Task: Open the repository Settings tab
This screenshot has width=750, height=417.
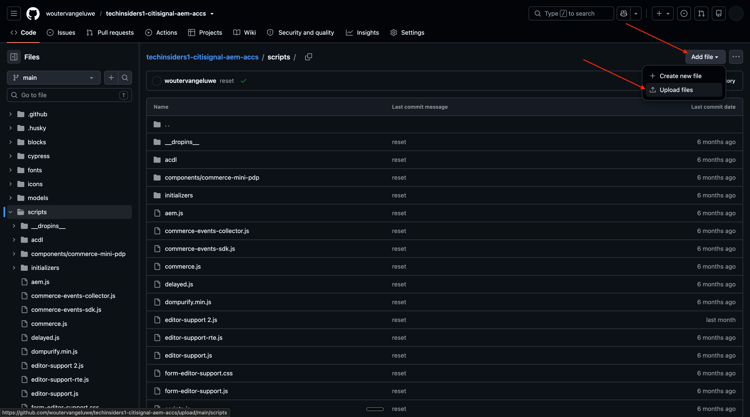Action: 407,33
